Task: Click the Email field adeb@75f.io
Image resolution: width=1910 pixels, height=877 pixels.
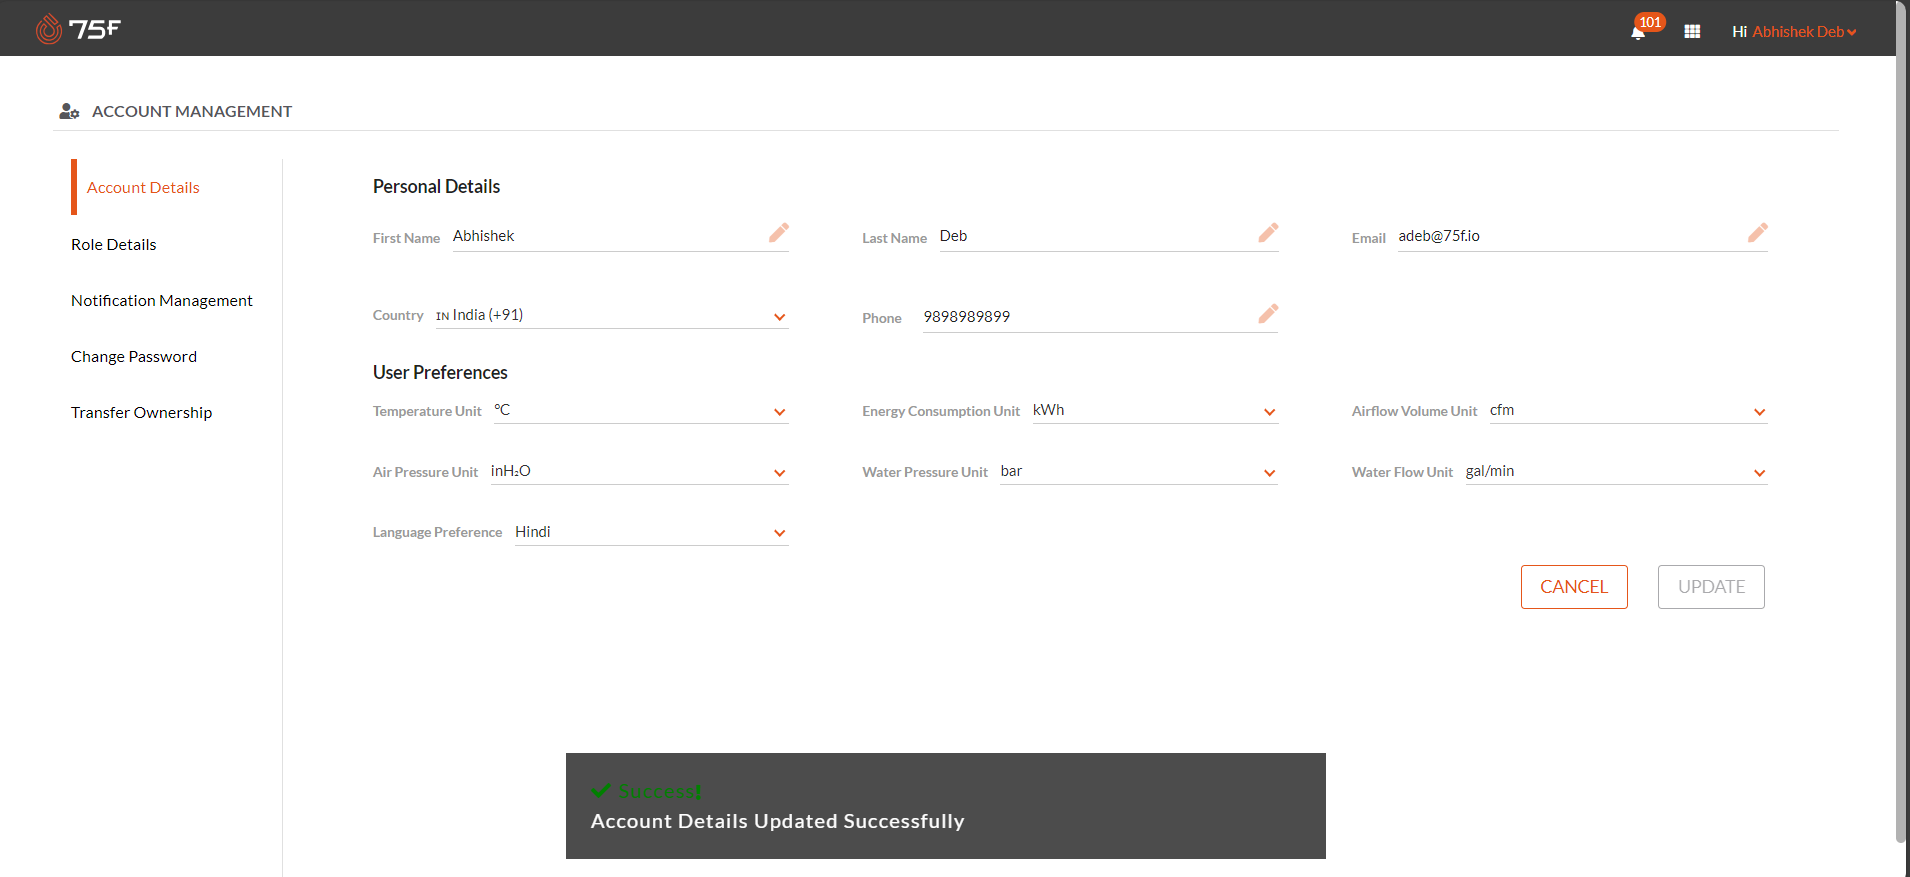Action: tap(1582, 237)
